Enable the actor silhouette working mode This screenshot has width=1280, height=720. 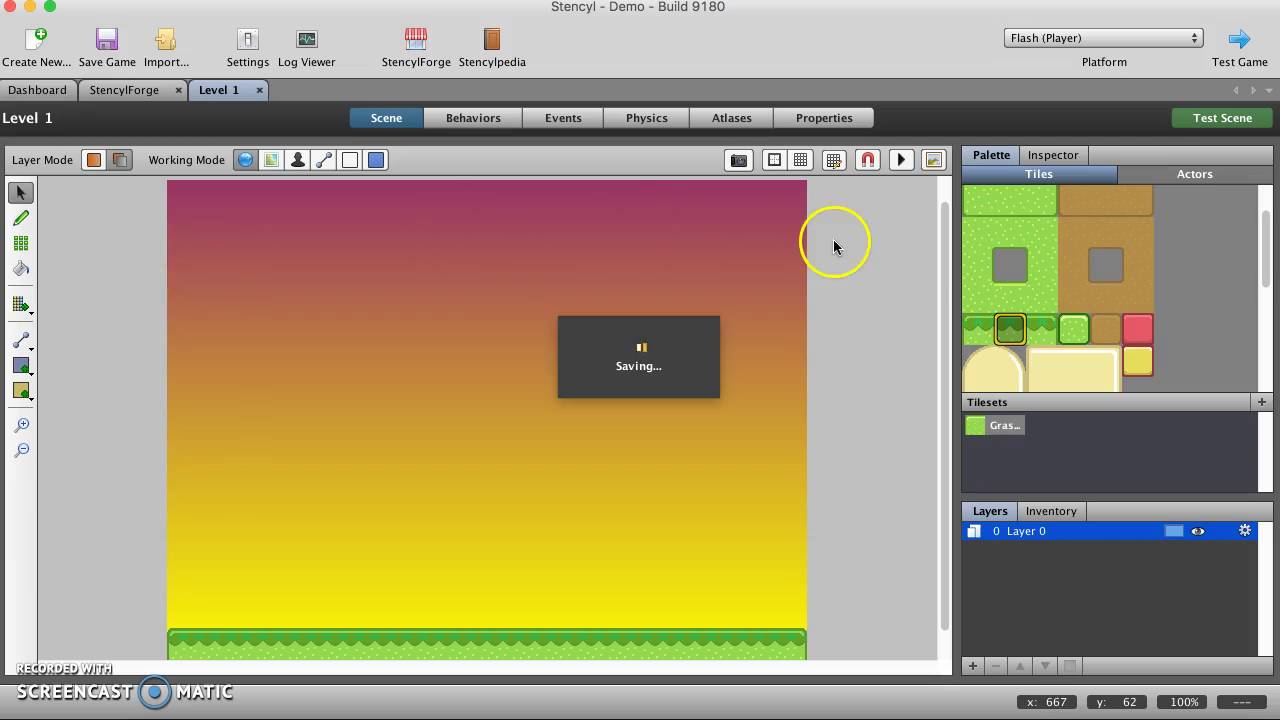[x=297, y=160]
